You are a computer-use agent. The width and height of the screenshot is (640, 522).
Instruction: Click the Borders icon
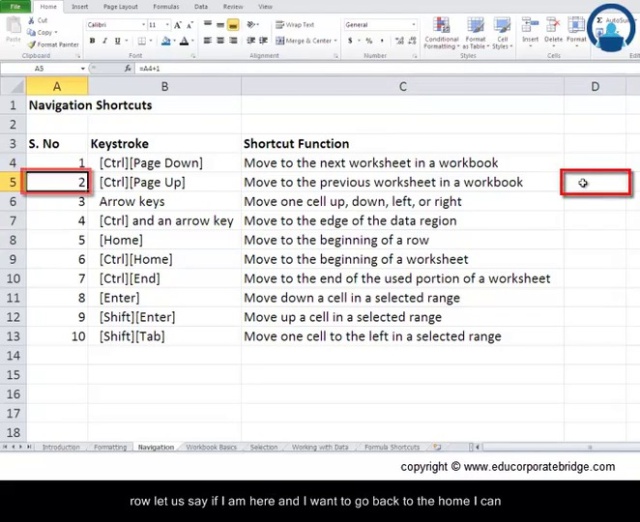click(142, 41)
